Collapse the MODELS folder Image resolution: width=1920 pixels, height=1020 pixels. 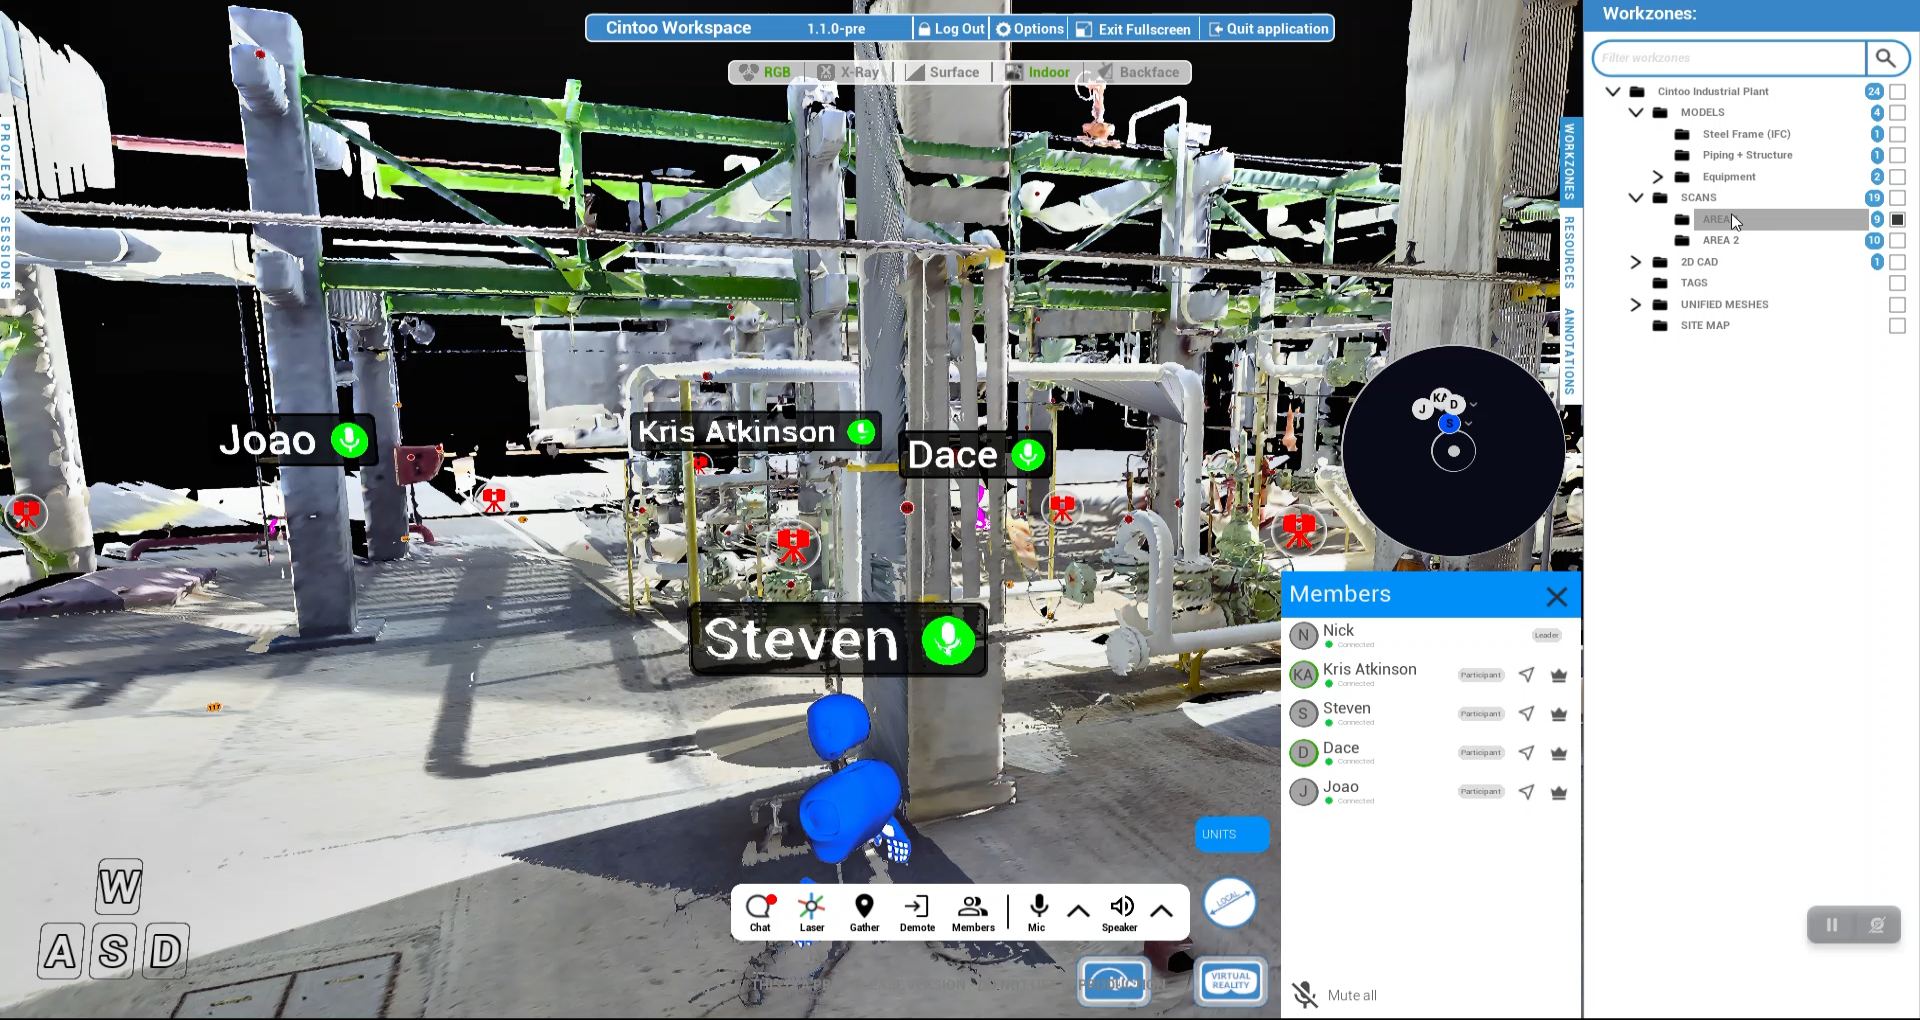point(1636,113)
